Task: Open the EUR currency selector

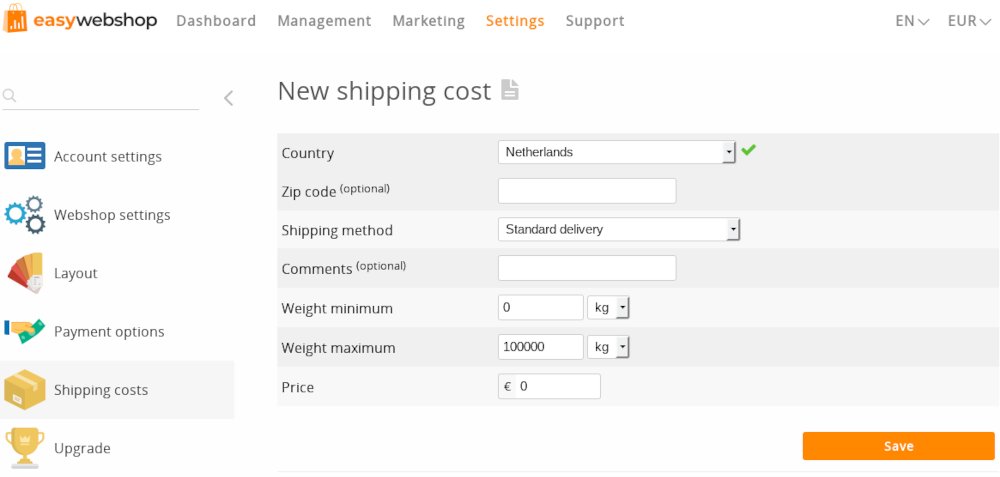Action: point(969,21)
